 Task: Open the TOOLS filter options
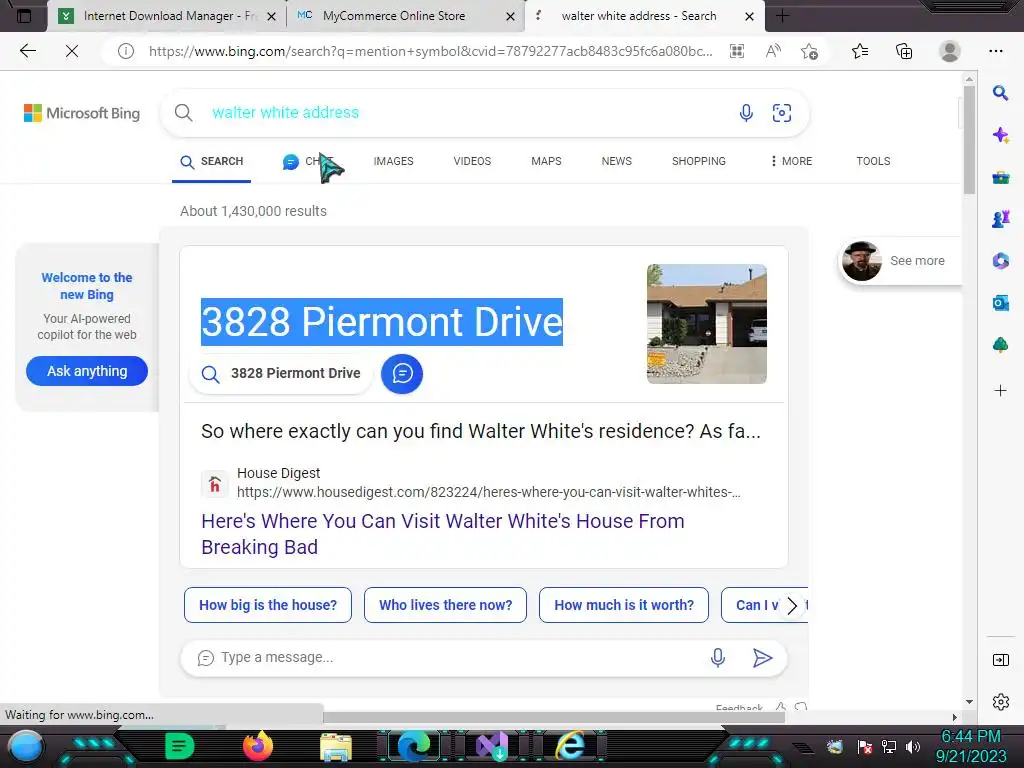click(x=873, y=161)
